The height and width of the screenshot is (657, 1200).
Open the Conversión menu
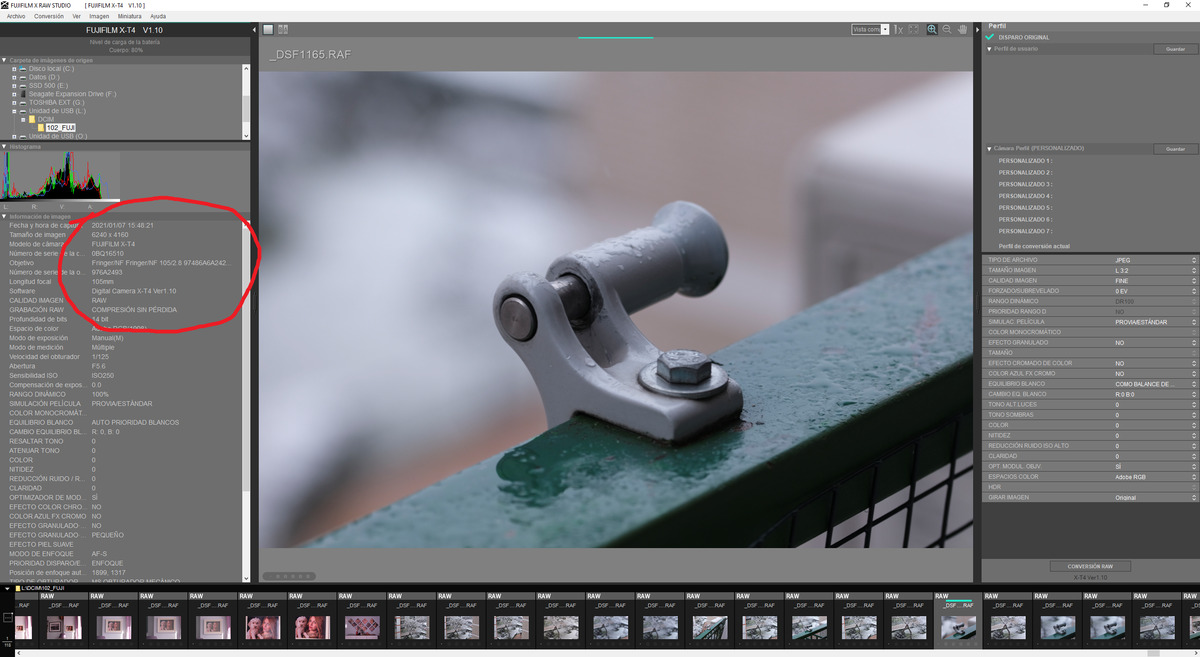coord(48,16)
